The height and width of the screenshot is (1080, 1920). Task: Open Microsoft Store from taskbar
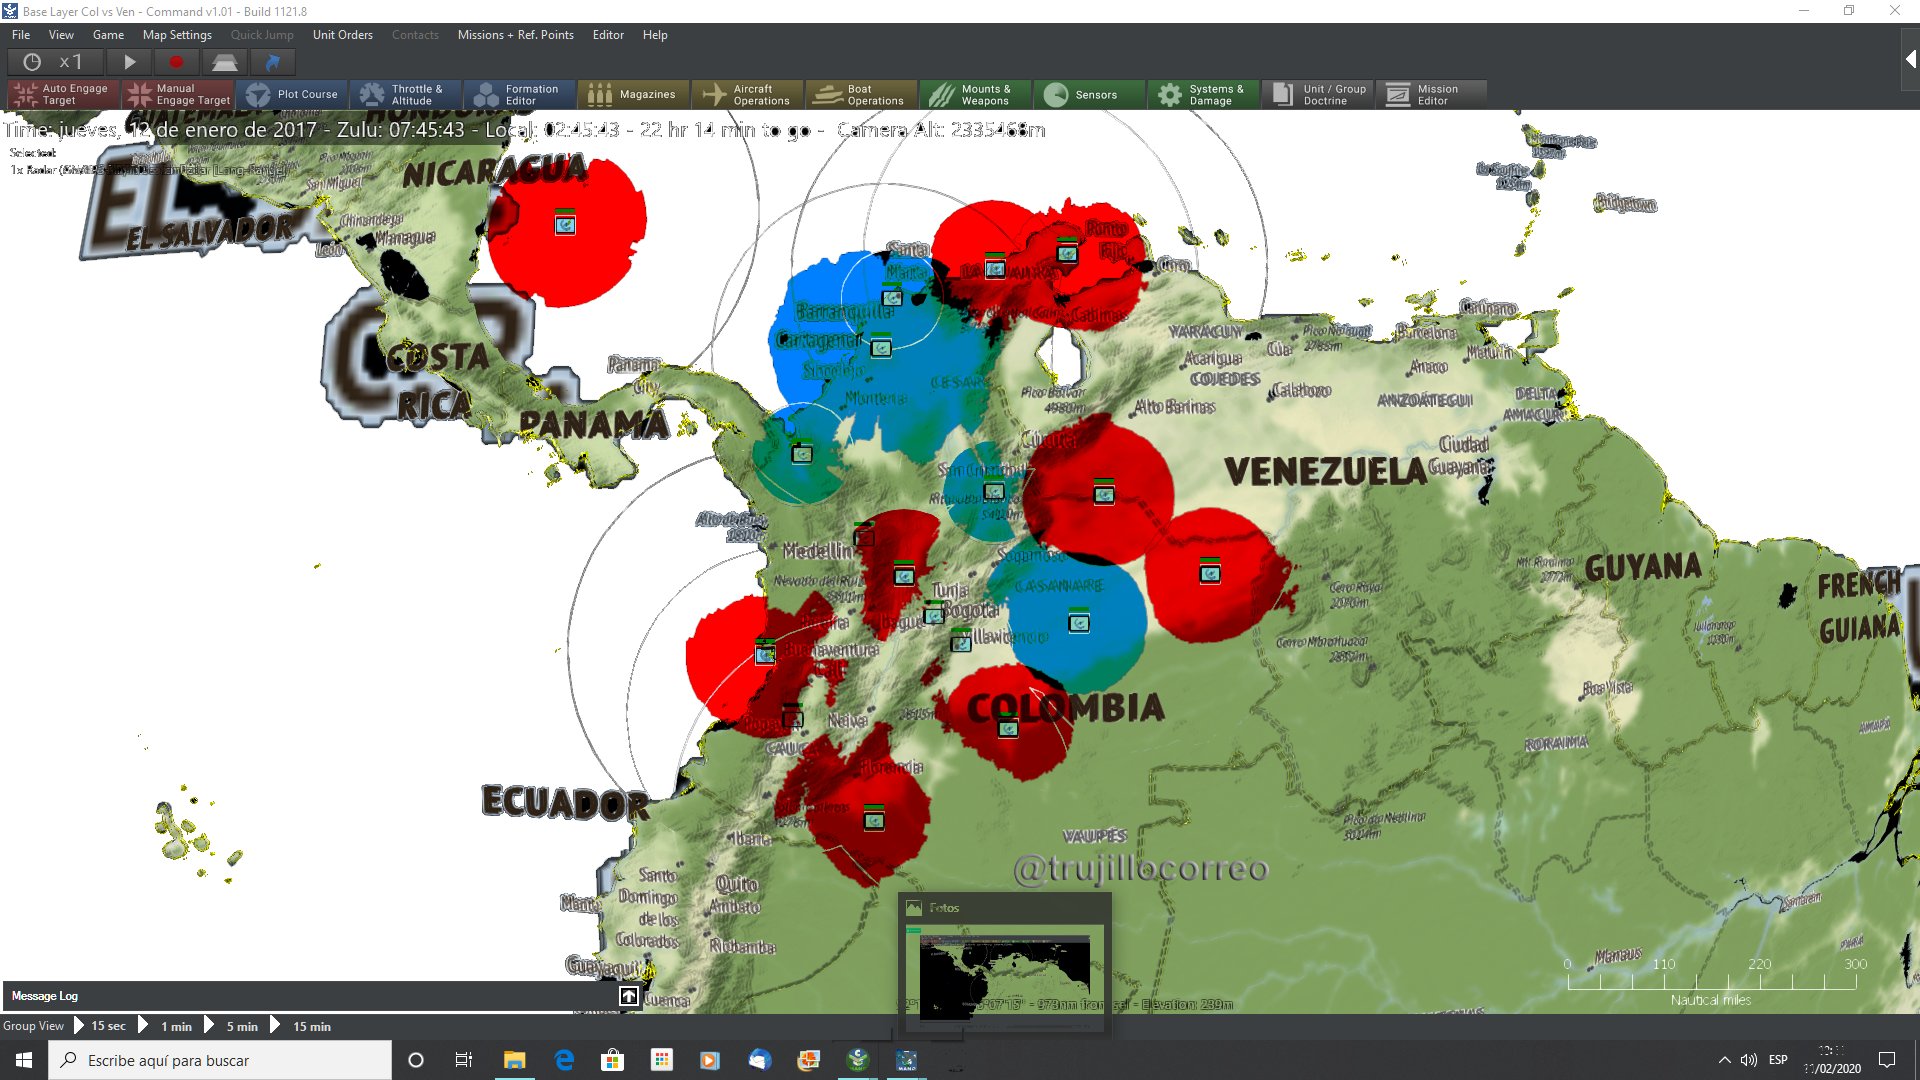point(612,1060)
